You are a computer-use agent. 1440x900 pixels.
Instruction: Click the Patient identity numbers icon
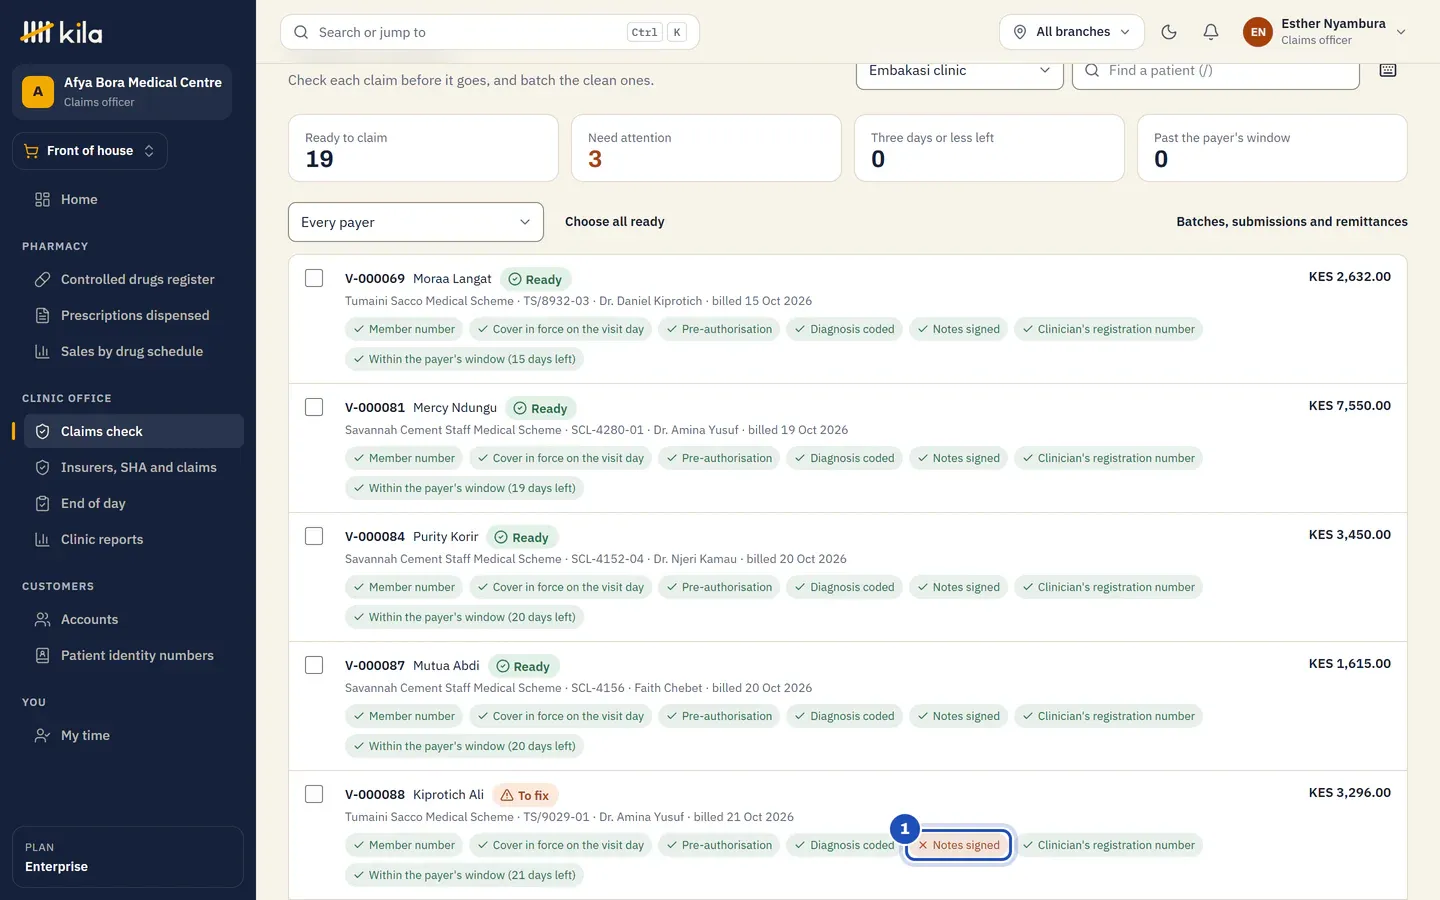click(x=42, y=655)
